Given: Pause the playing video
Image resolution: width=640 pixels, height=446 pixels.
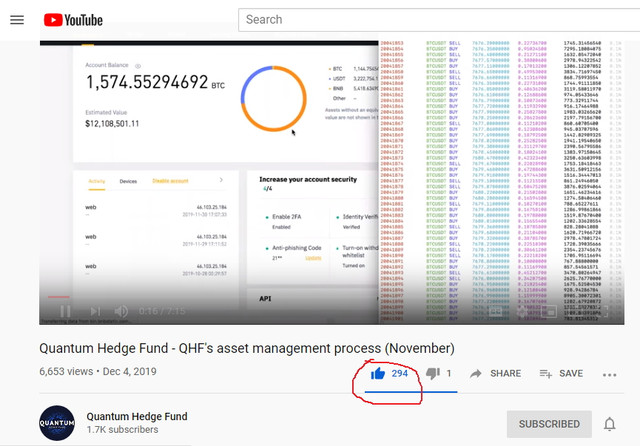Looking at the screenshot, I should pyautogui.click(x=65, y=311).
